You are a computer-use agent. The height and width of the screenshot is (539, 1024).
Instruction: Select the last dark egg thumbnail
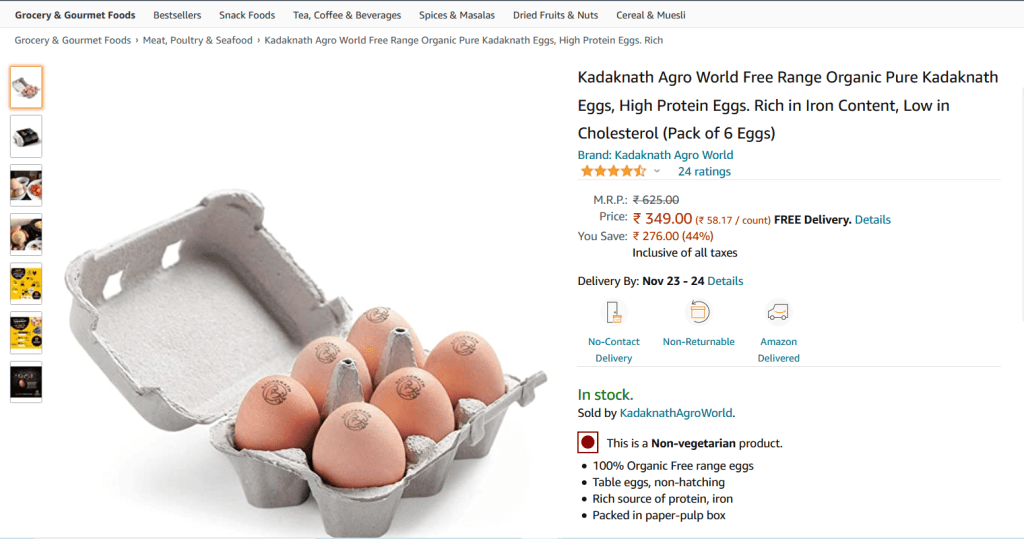26,382
